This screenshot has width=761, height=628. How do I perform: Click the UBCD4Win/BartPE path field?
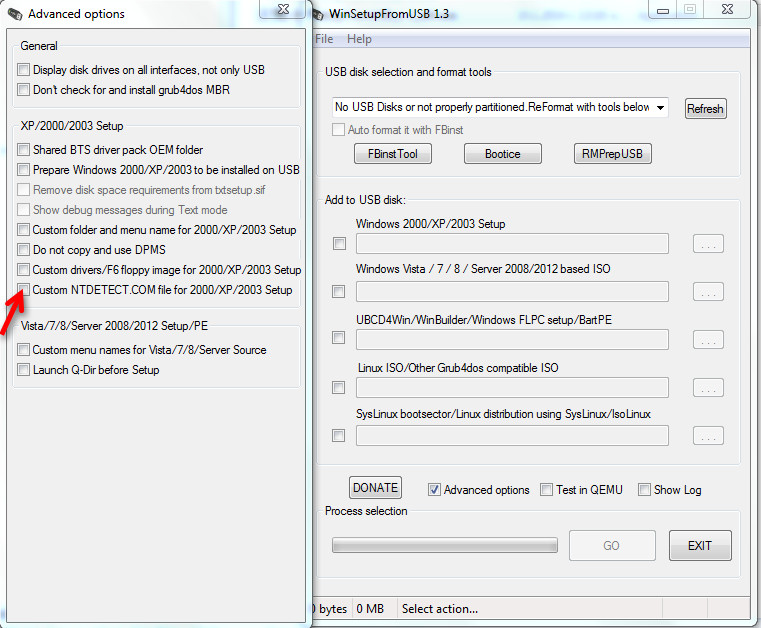tap(512, 340)
